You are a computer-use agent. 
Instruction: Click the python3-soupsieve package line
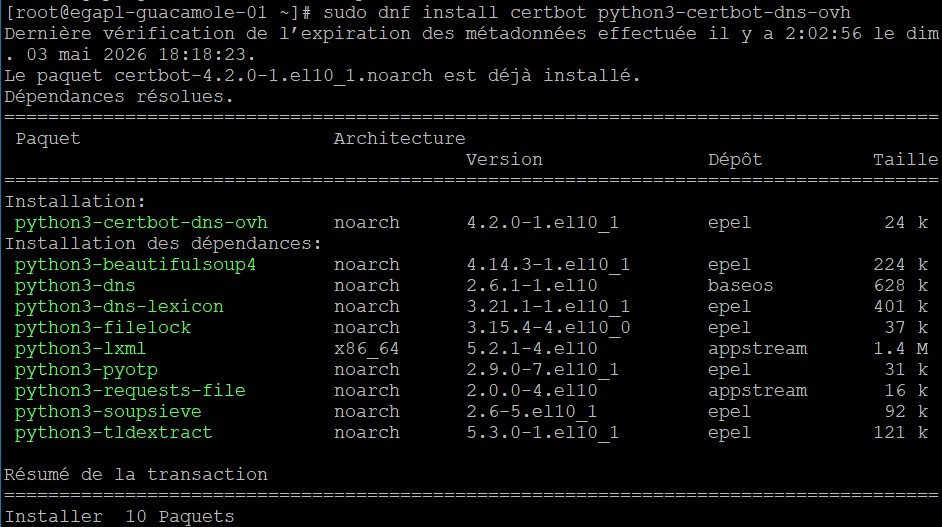coord(472,412)
